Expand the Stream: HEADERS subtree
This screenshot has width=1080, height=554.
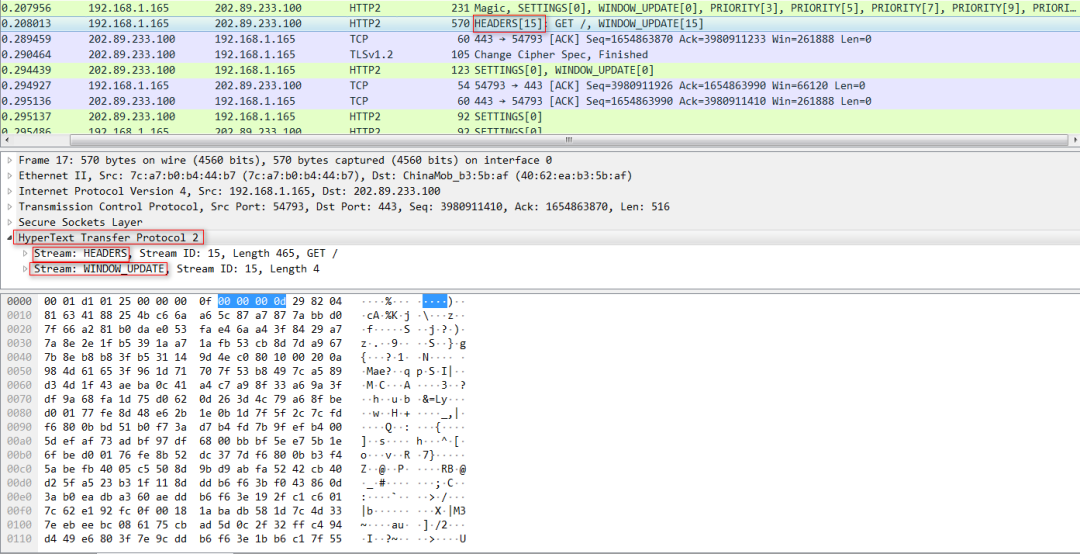26,253
